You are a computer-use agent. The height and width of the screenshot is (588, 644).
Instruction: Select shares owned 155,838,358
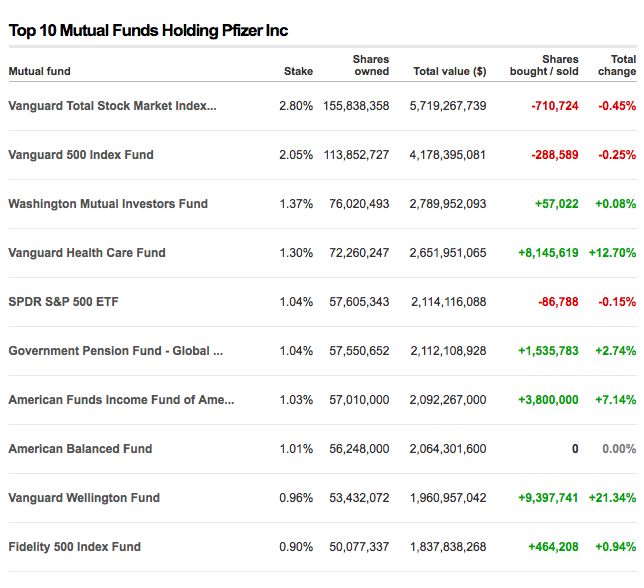coord(356,106)
